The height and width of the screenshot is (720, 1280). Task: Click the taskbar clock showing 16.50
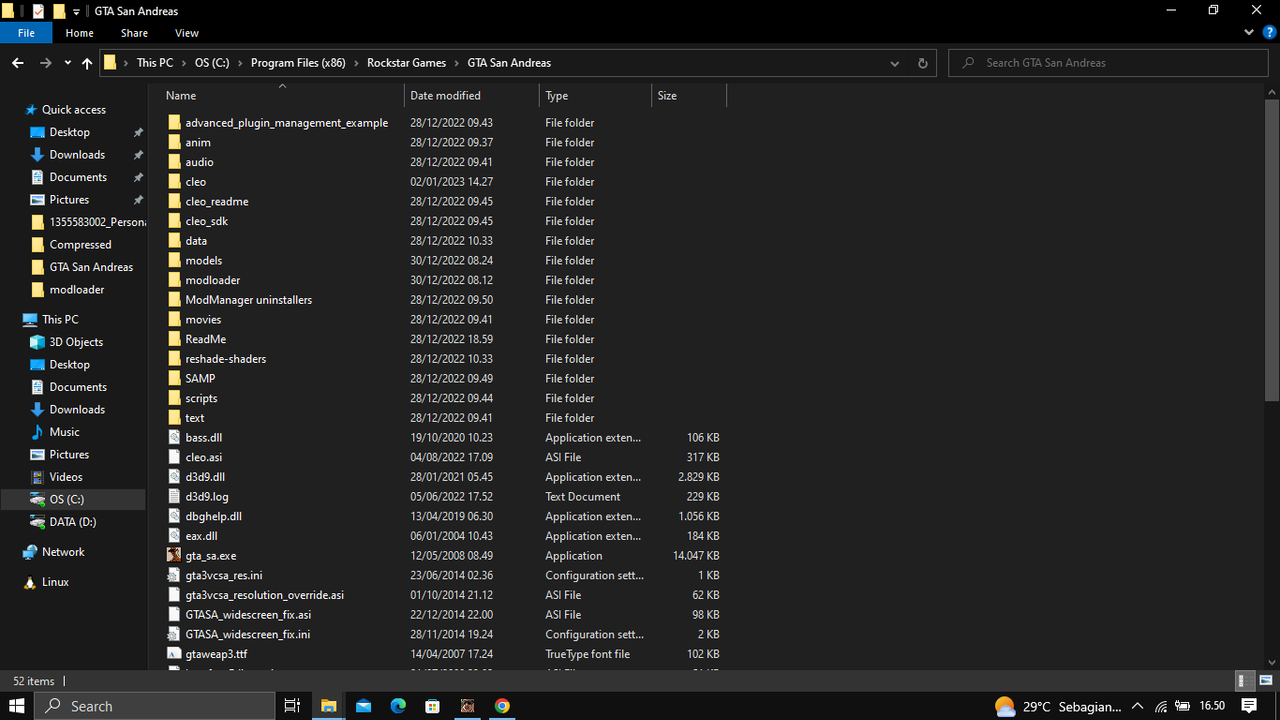click(x=1212, y=706)
